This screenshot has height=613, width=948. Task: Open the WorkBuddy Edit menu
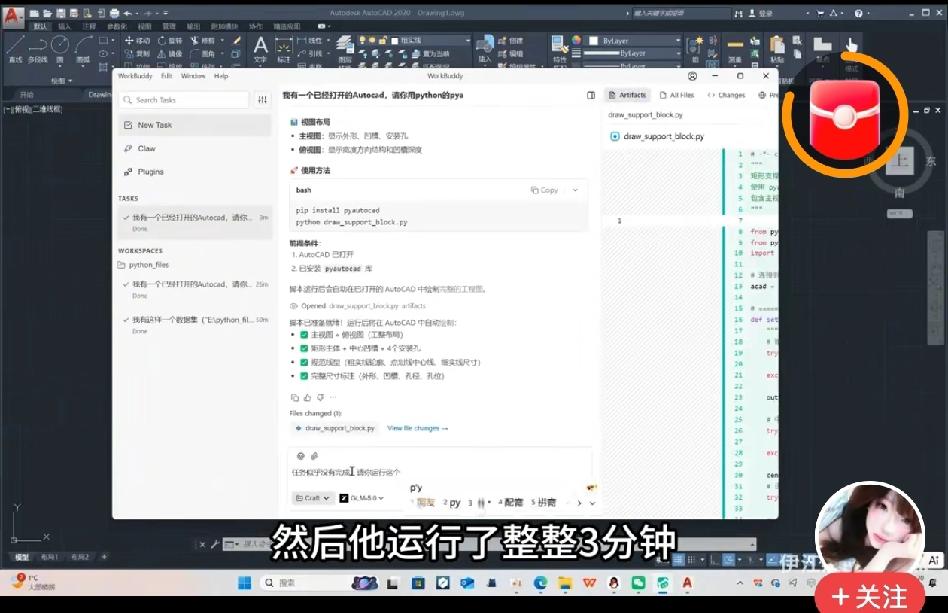click(x=166, y=76)
